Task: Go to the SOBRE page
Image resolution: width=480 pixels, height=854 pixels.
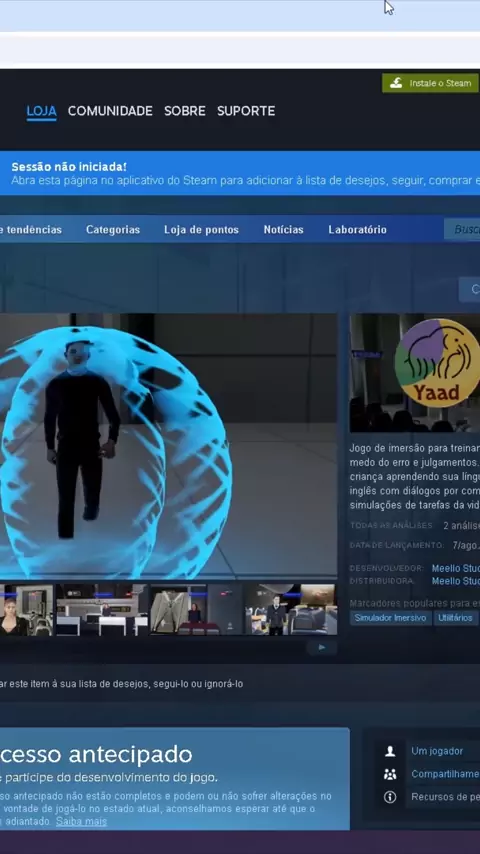Action: pos(185,111)
